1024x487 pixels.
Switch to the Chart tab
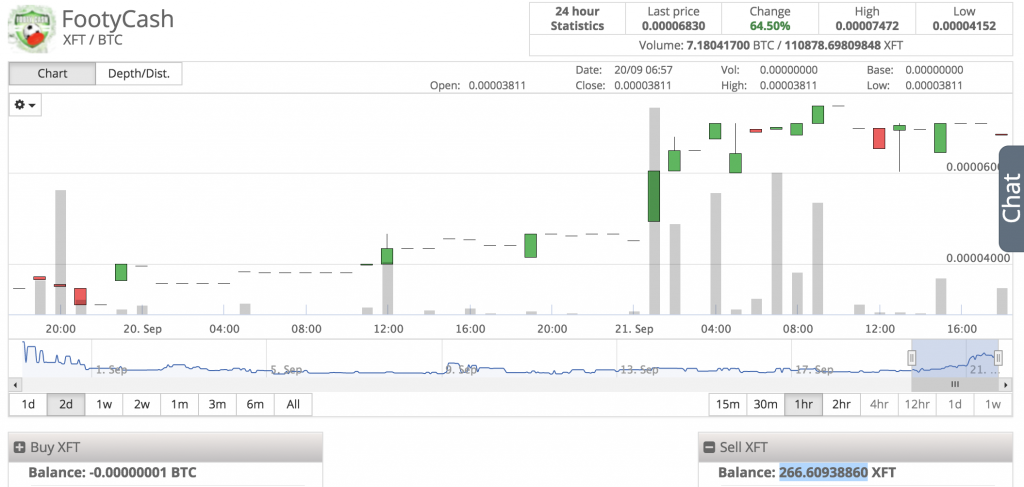click(52, 74)
